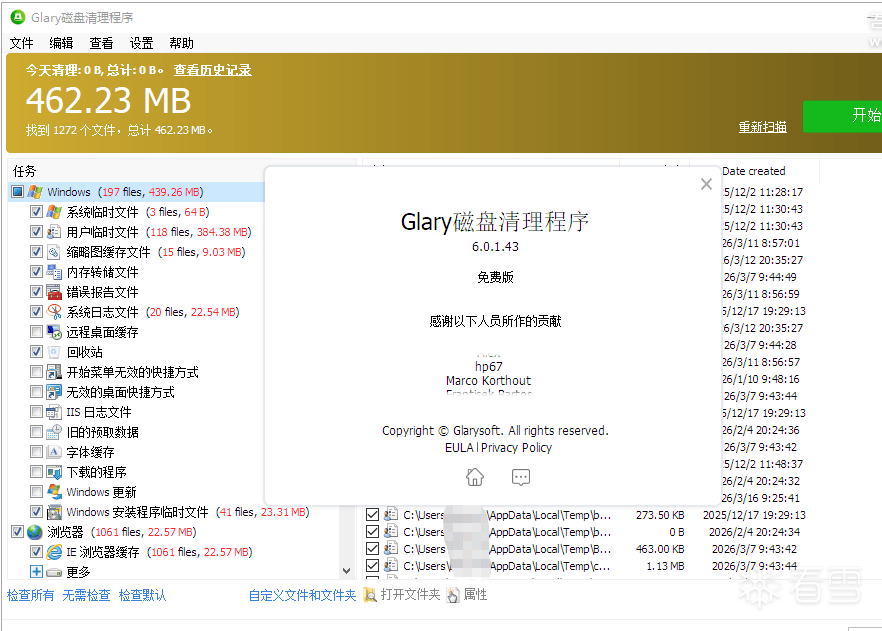Open the 帮助 menu
The width and height of the screenshot is (882, 631).
(x=181, y=43)
